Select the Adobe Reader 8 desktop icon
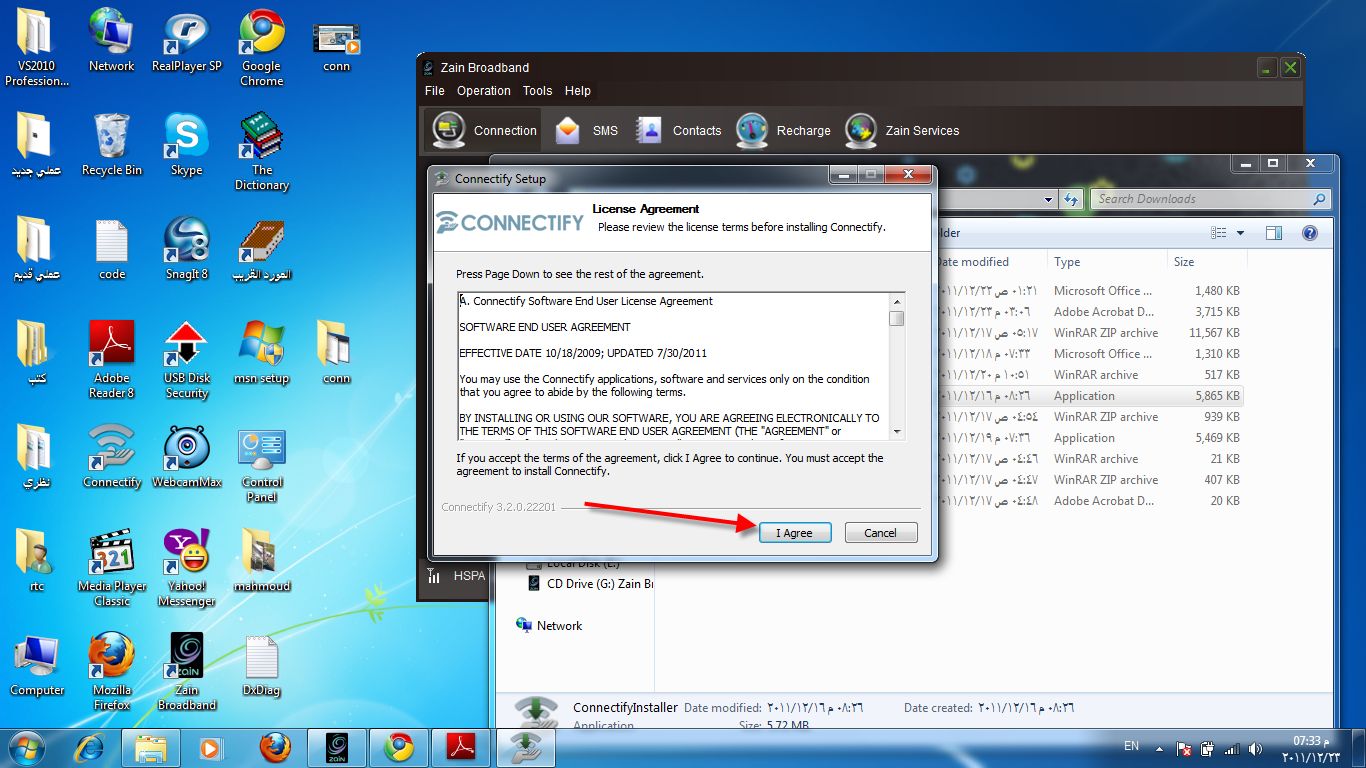 point(112,360)
